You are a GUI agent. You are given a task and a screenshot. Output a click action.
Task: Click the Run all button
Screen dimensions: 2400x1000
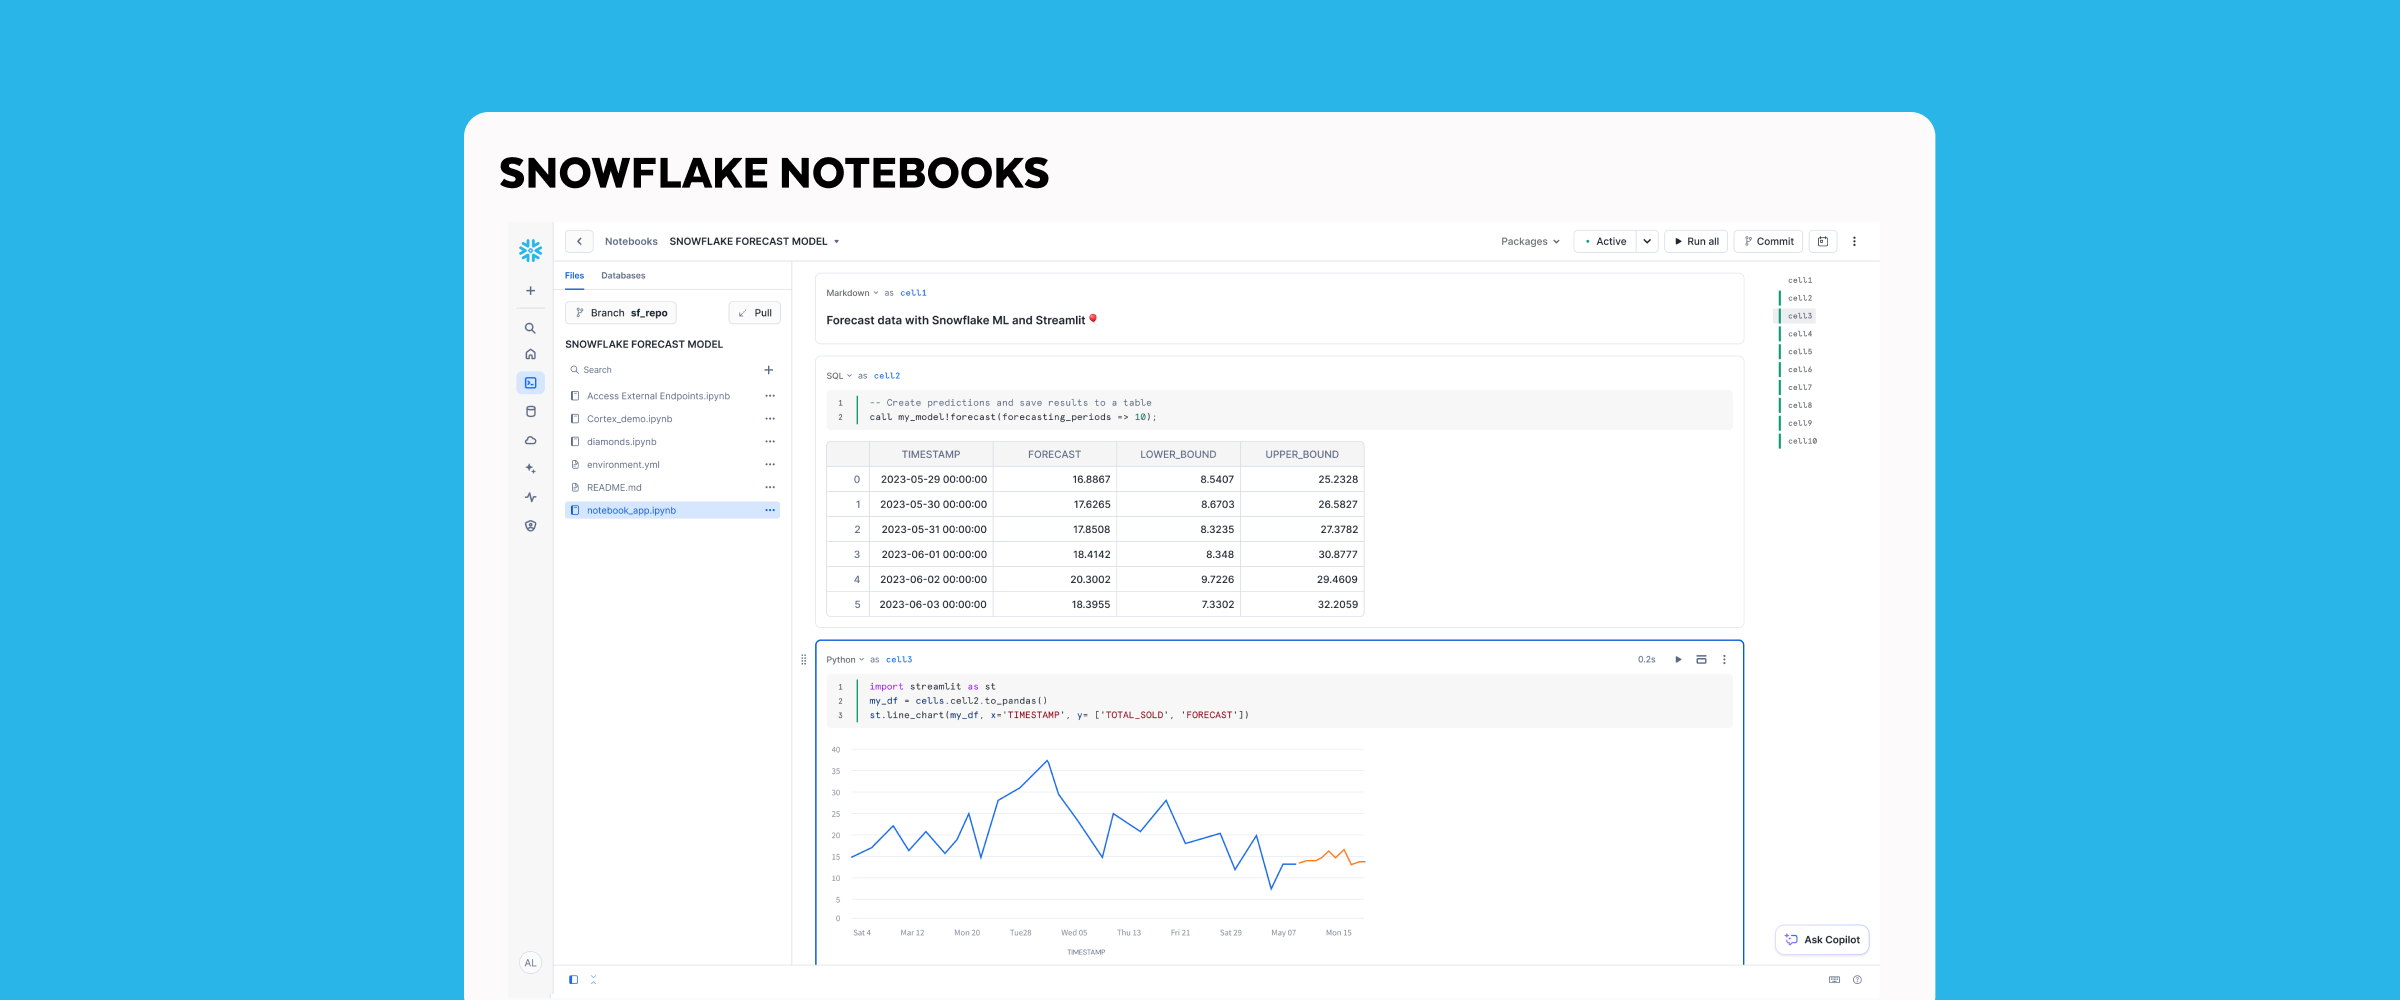1696,241
